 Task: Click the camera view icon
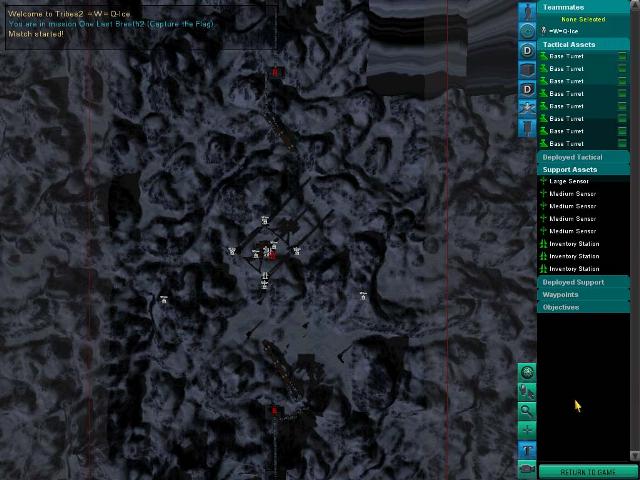[527, 469]
